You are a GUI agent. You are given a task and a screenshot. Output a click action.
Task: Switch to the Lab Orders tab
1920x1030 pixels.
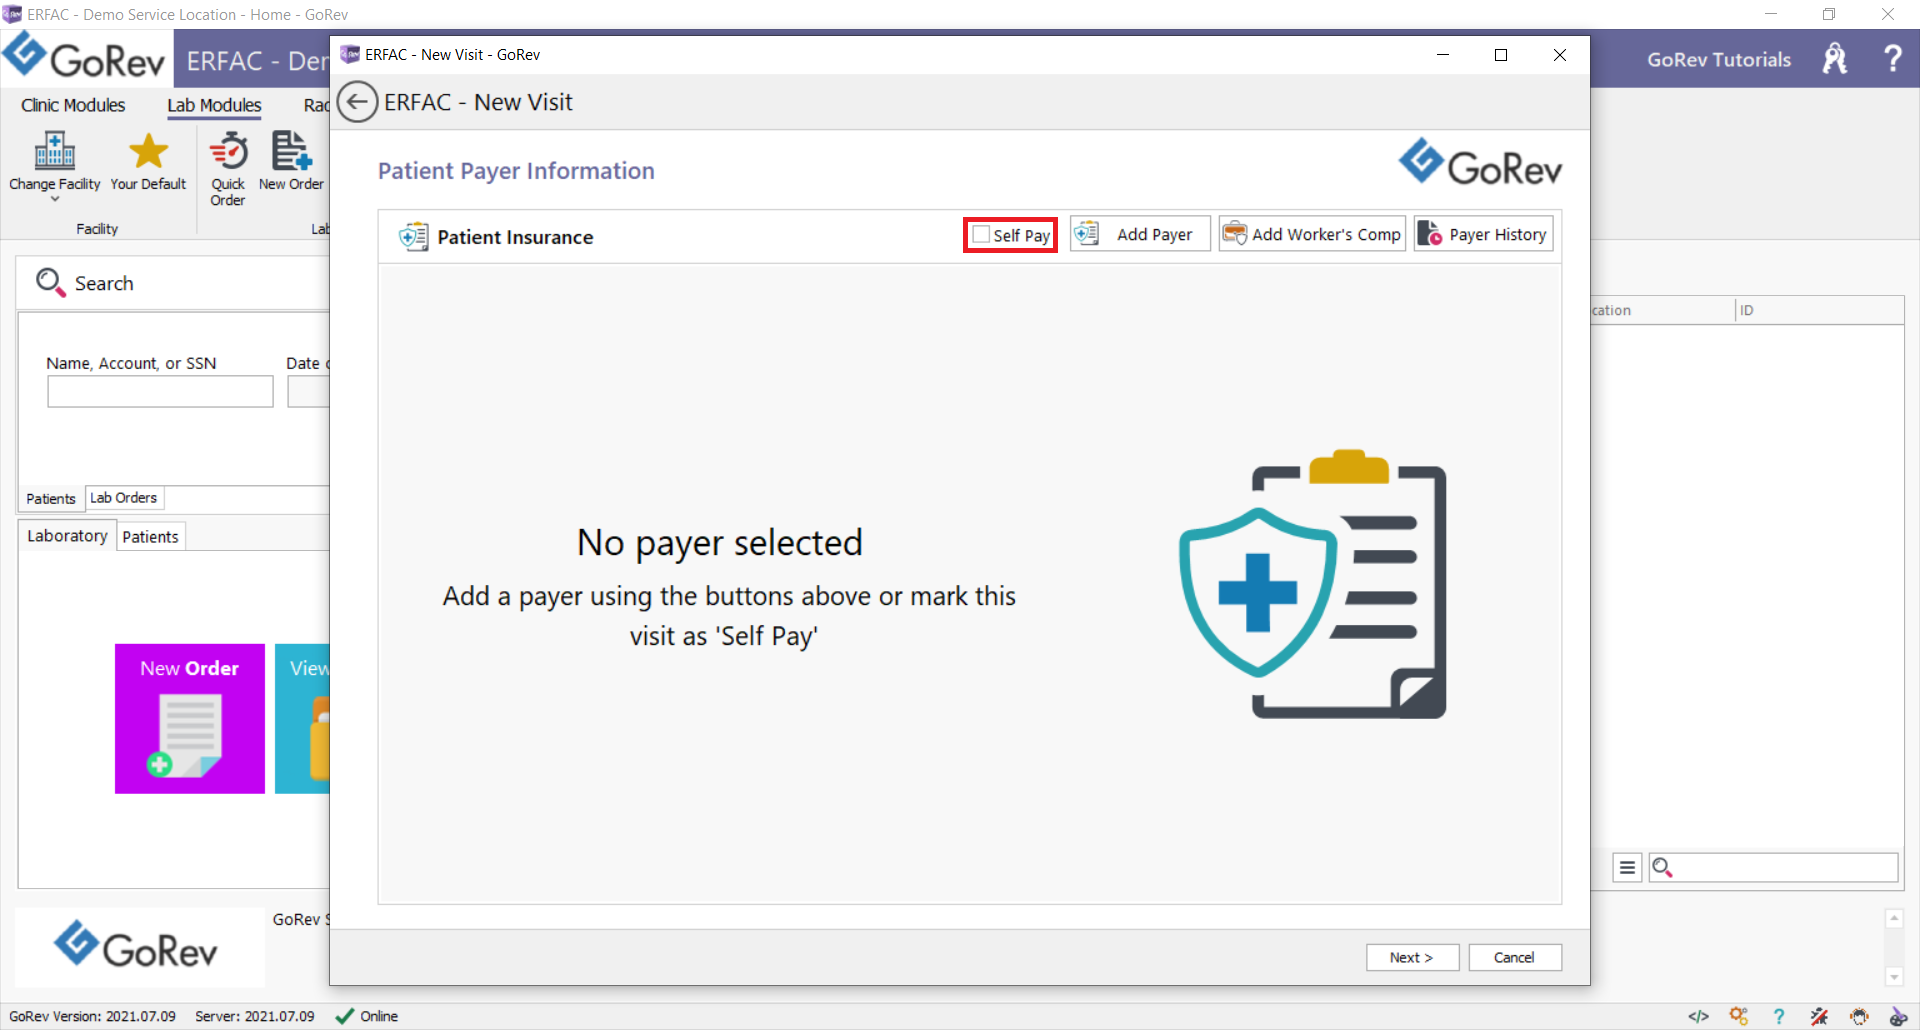coord(124,497)
